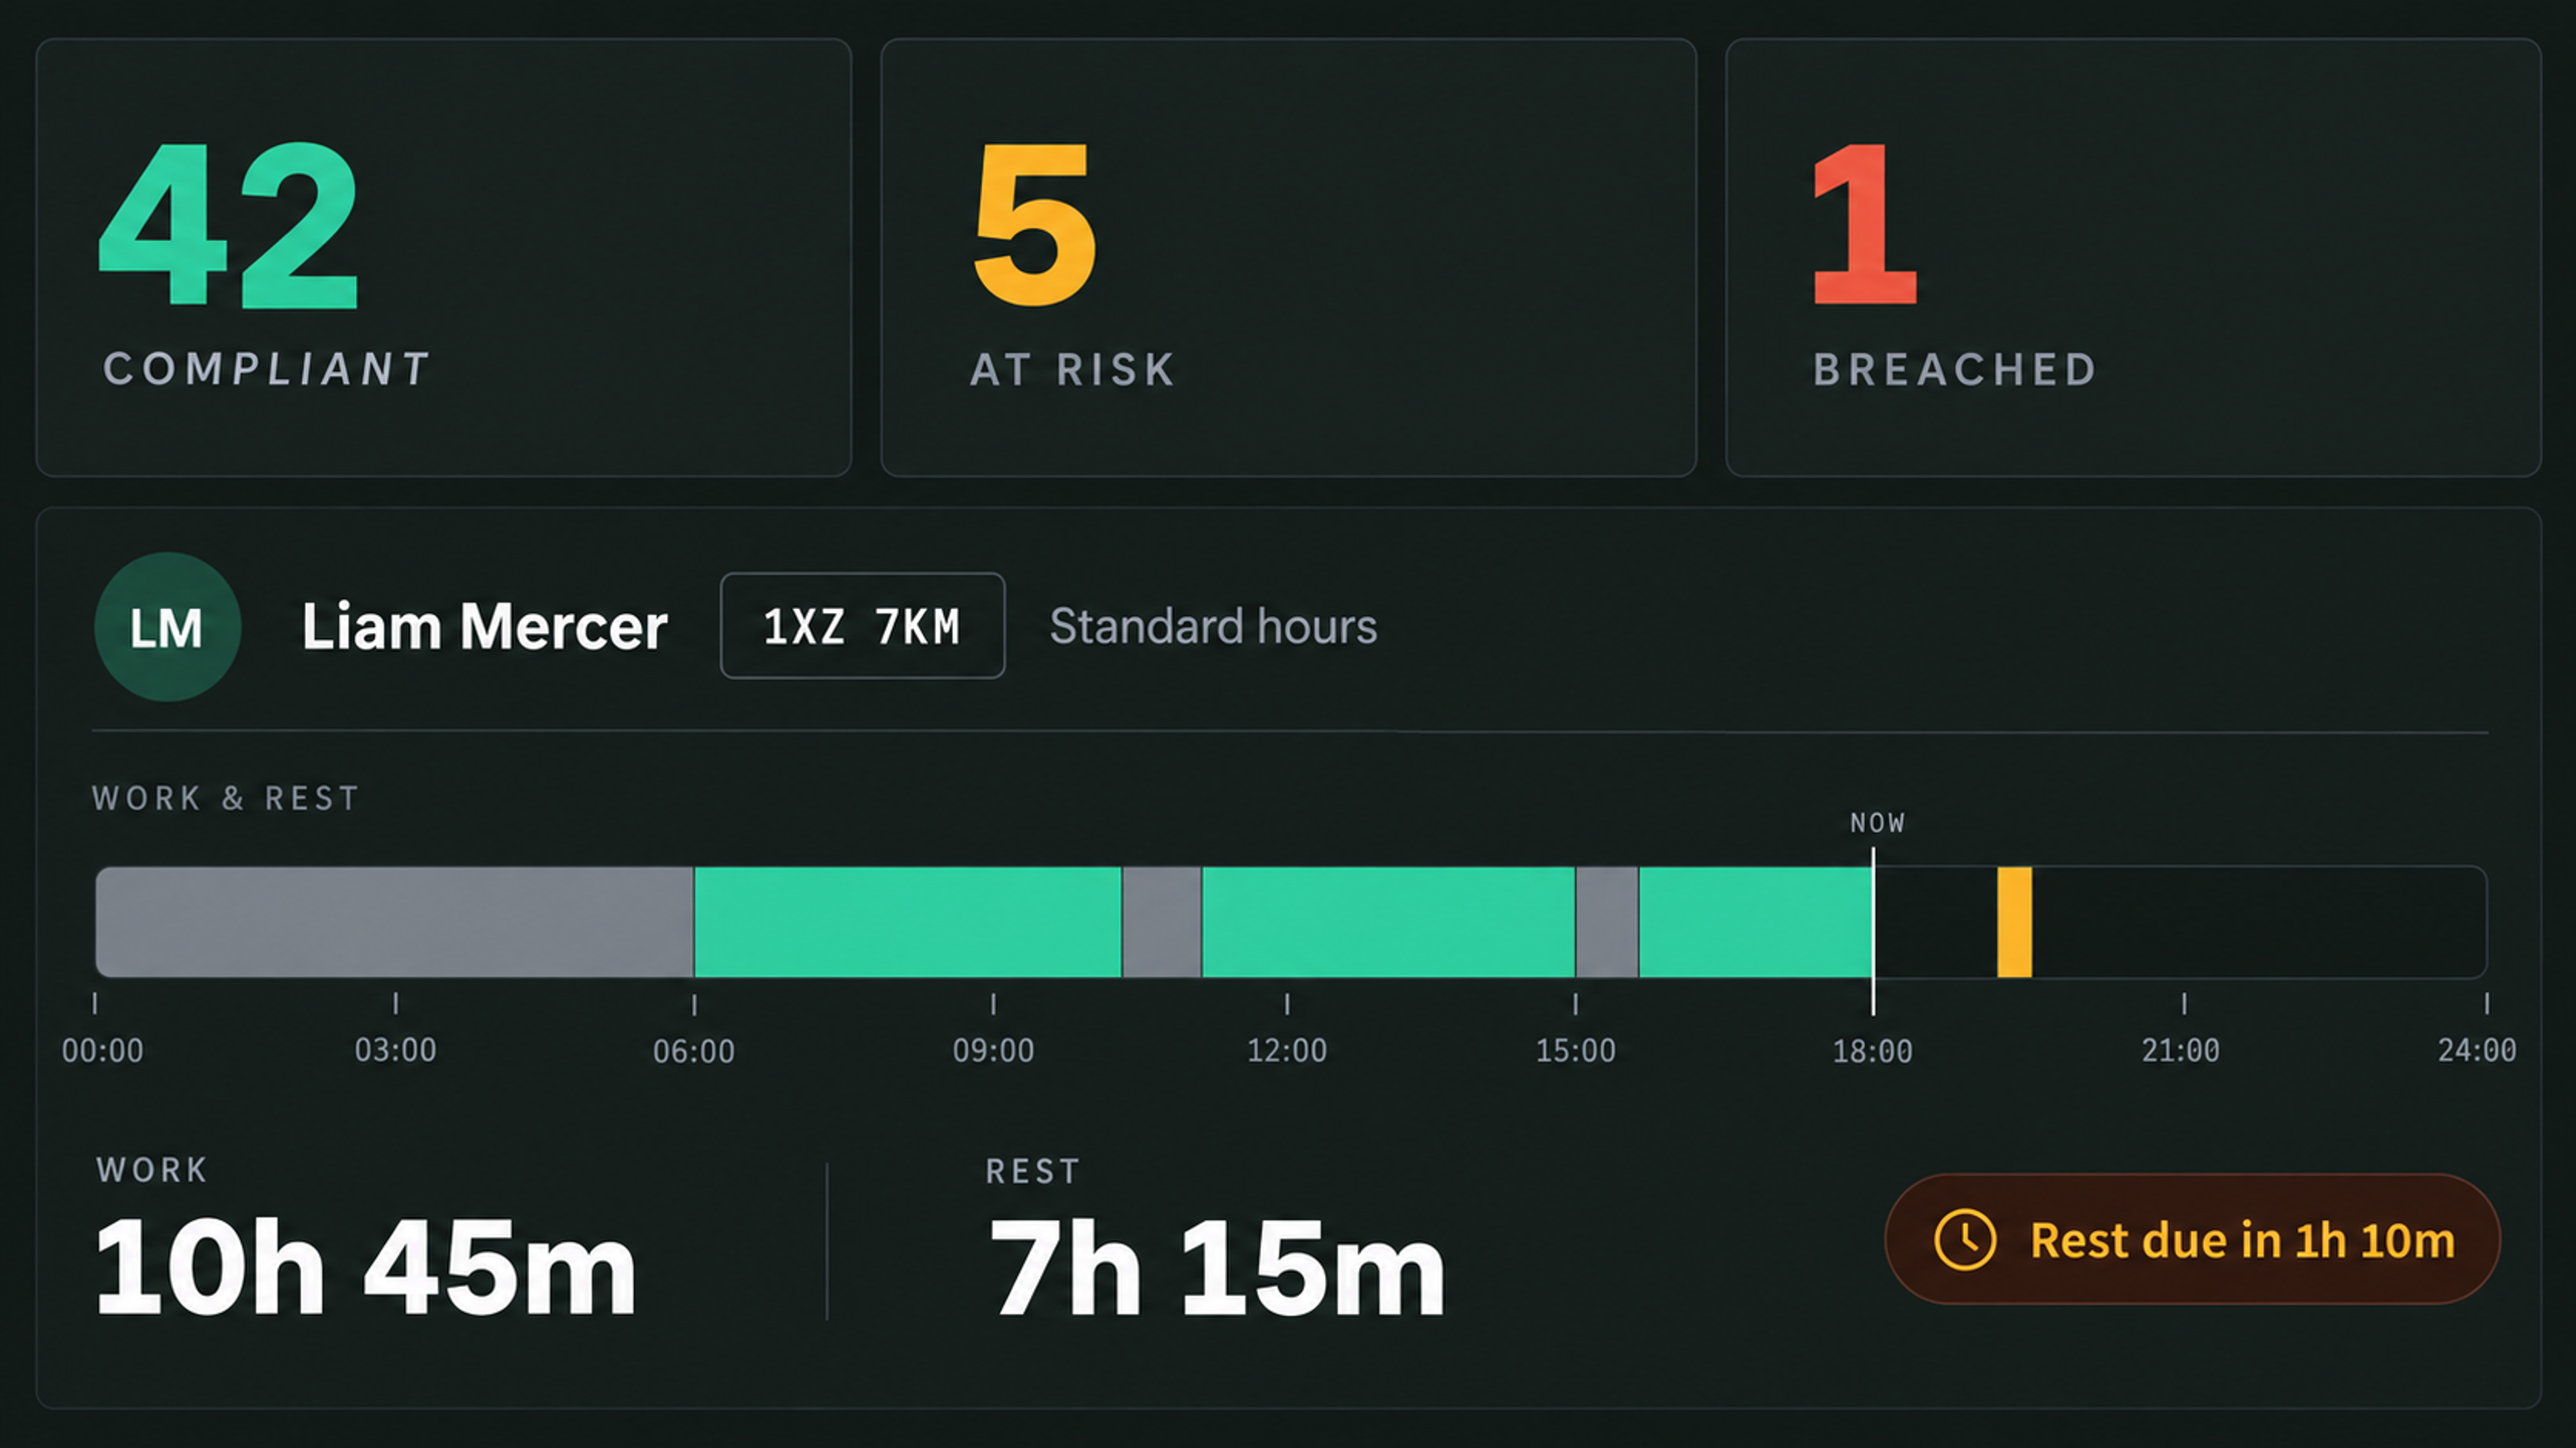Click the 21:00 timeline tick label
The width and height of the screenshot is (2576, 1448).
[2180, 1051]
